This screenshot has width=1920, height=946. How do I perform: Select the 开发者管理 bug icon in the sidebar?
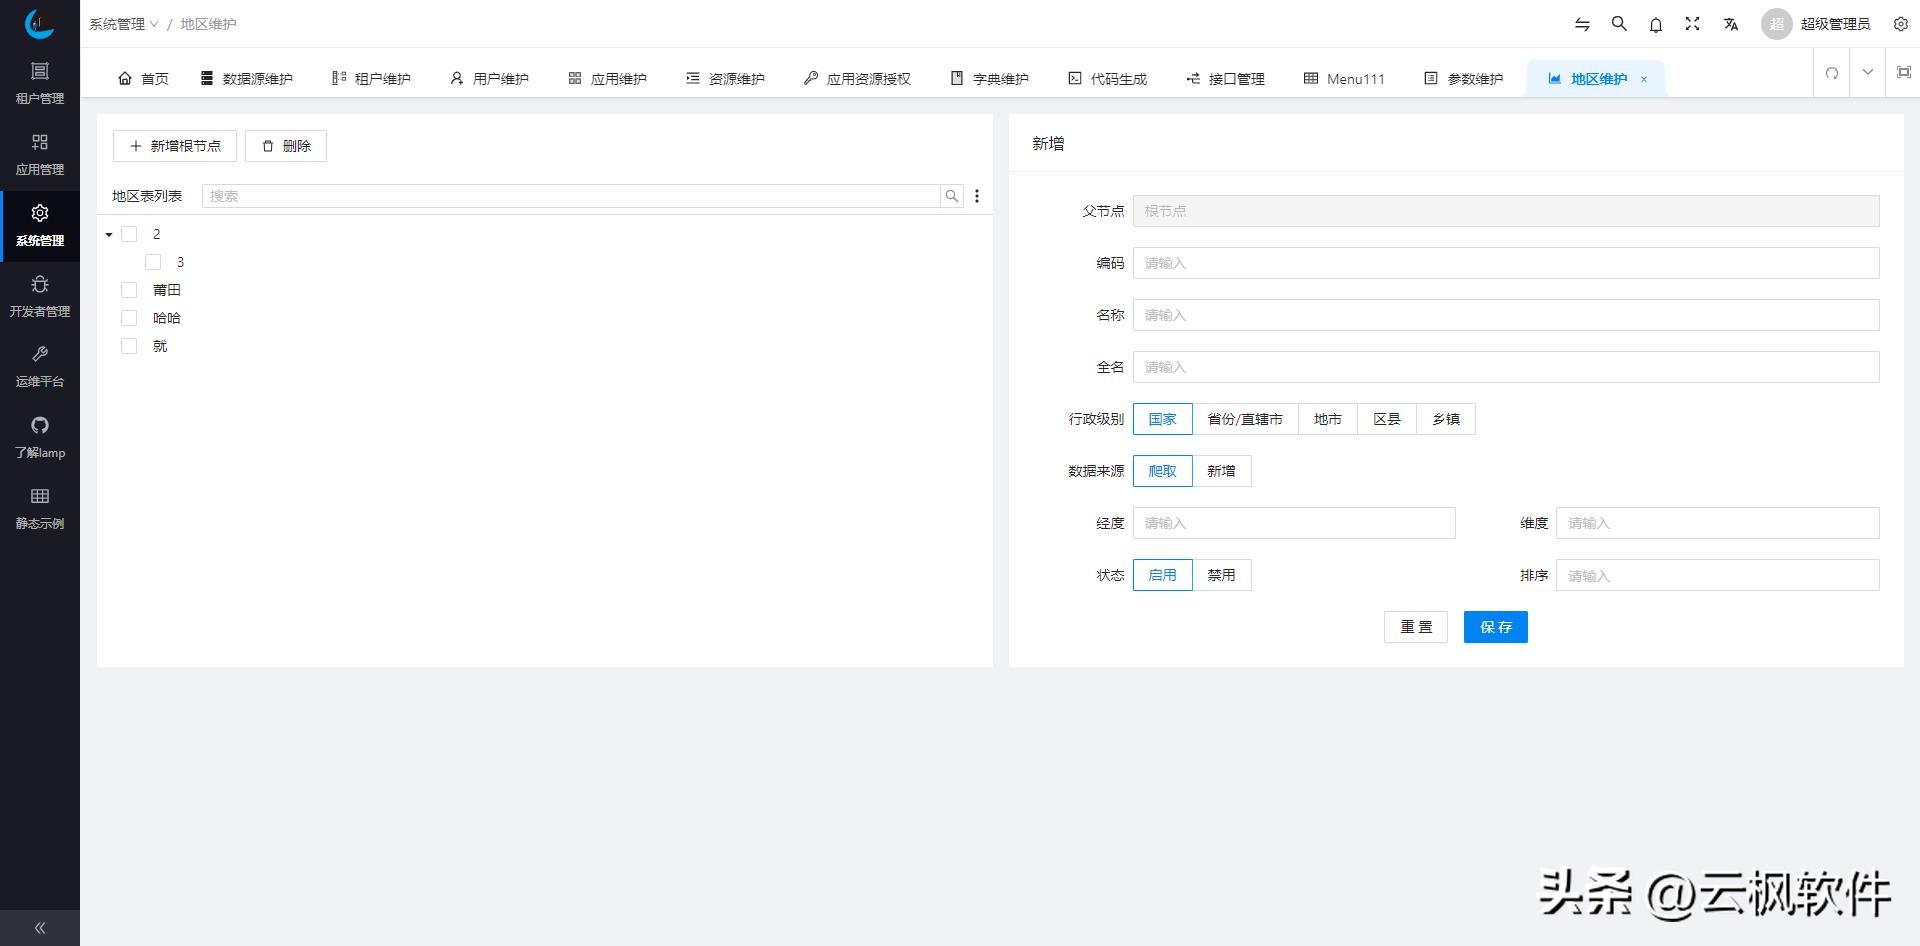[40, 284]
